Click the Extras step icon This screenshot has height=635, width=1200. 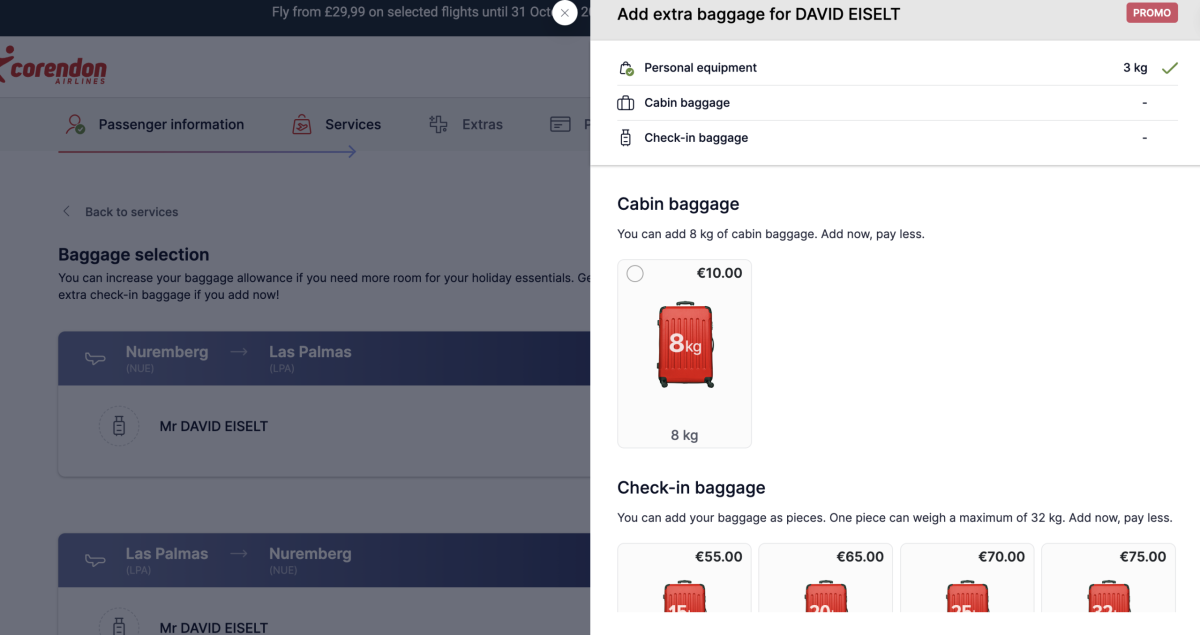pos(438,125)
